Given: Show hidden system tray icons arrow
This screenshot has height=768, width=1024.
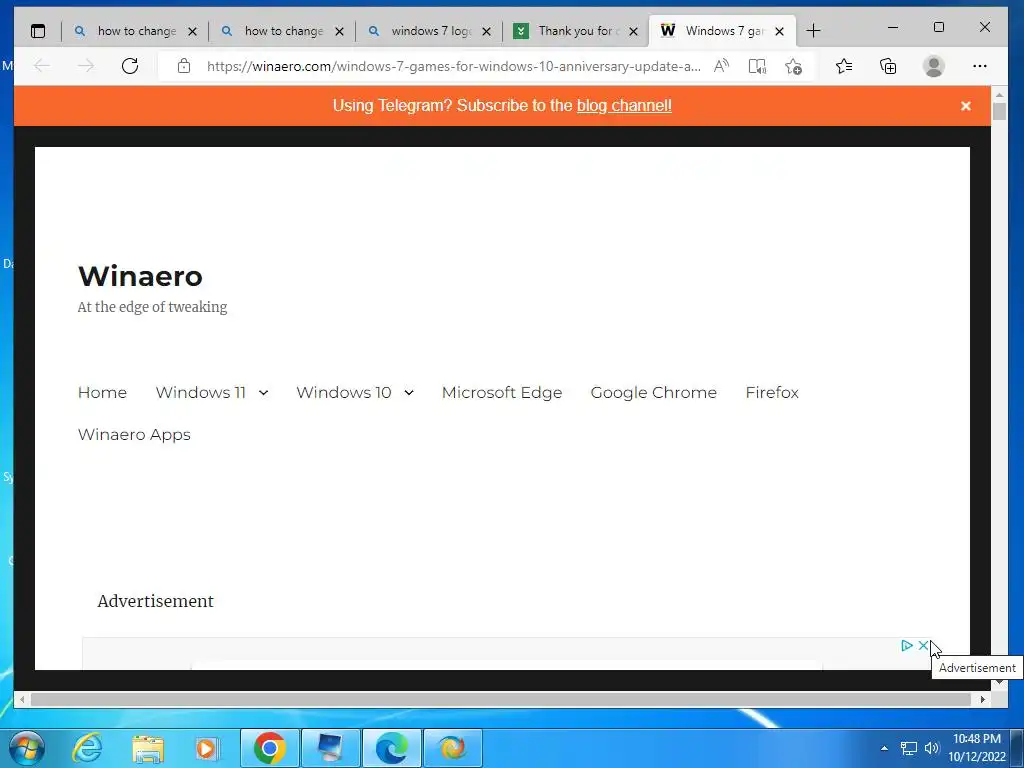Looking at the screenshot, I should 884,748.
